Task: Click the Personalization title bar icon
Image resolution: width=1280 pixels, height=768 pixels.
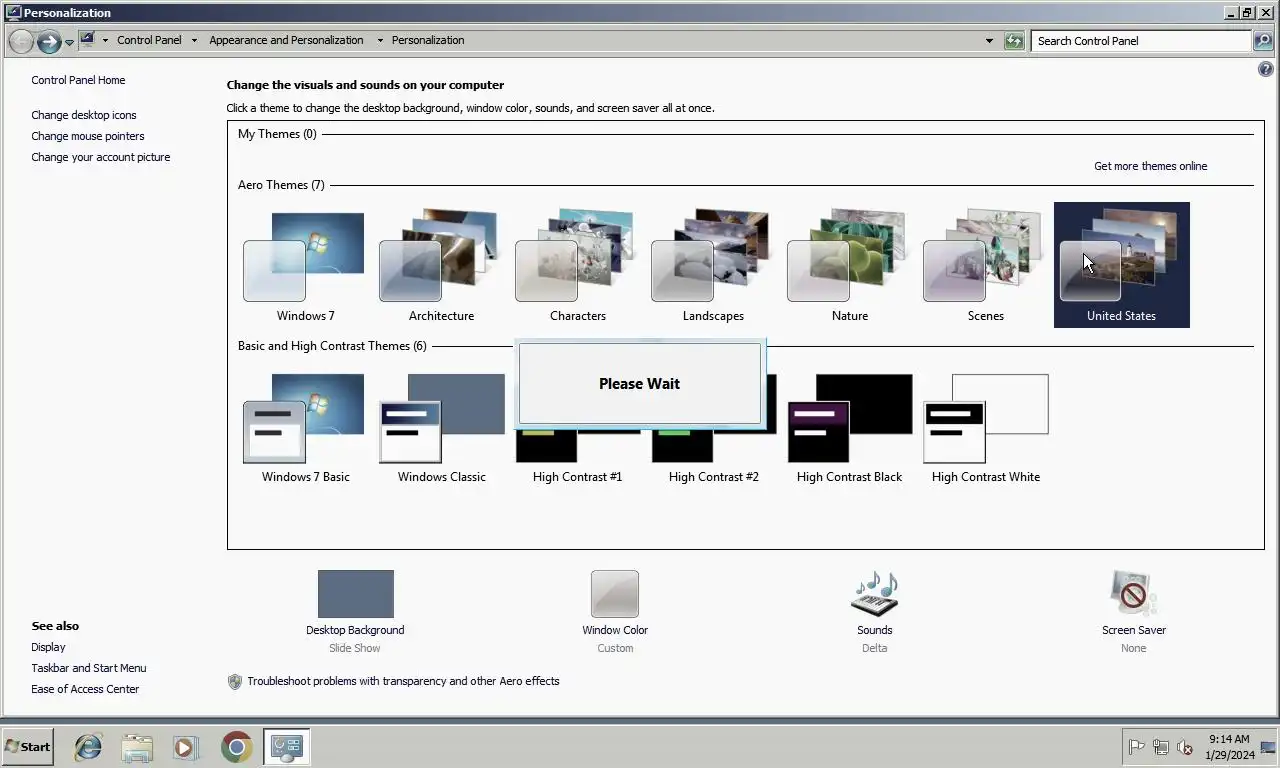Action: 13,13
